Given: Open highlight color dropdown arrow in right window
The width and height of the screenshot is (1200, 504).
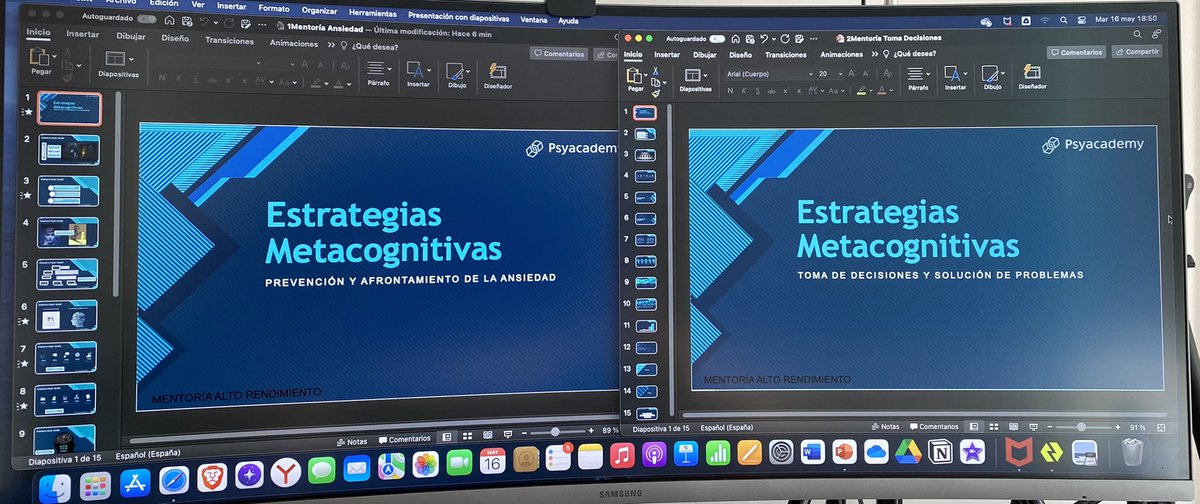Looking at the screenshot, I should coord(870,91).
